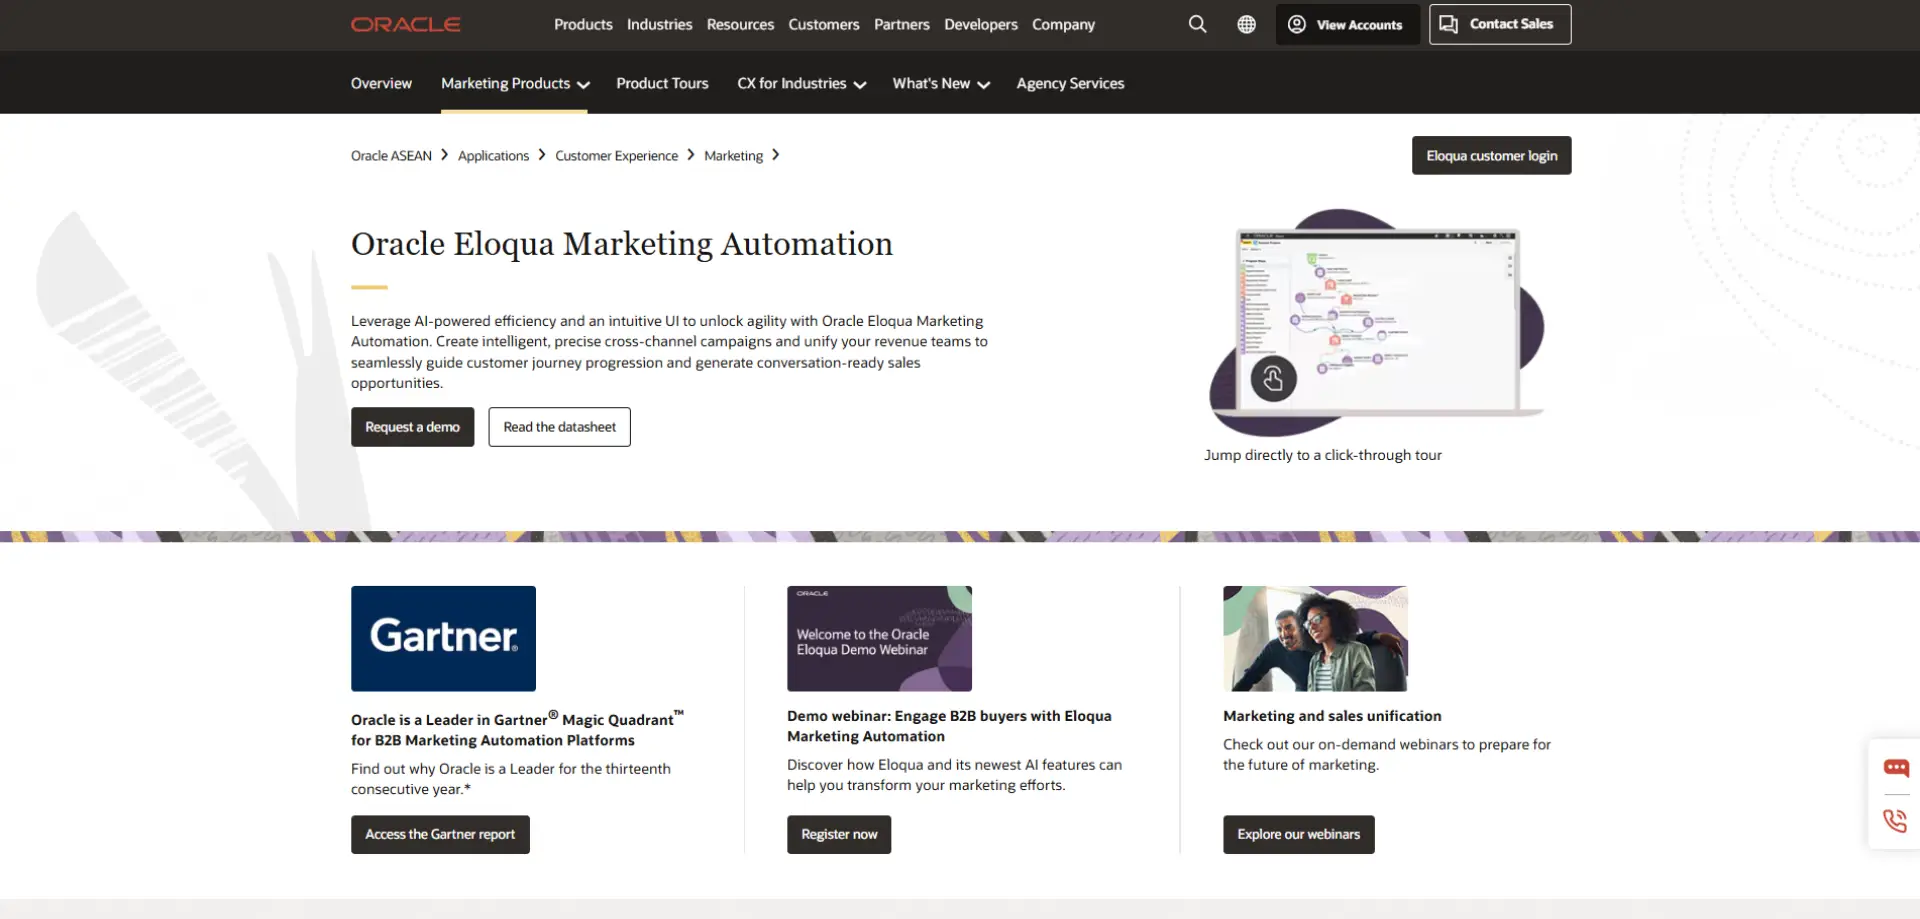The image size is (1920, 919).
Task: Open the Gartner logo thumbnail
Action: point(443,638)
